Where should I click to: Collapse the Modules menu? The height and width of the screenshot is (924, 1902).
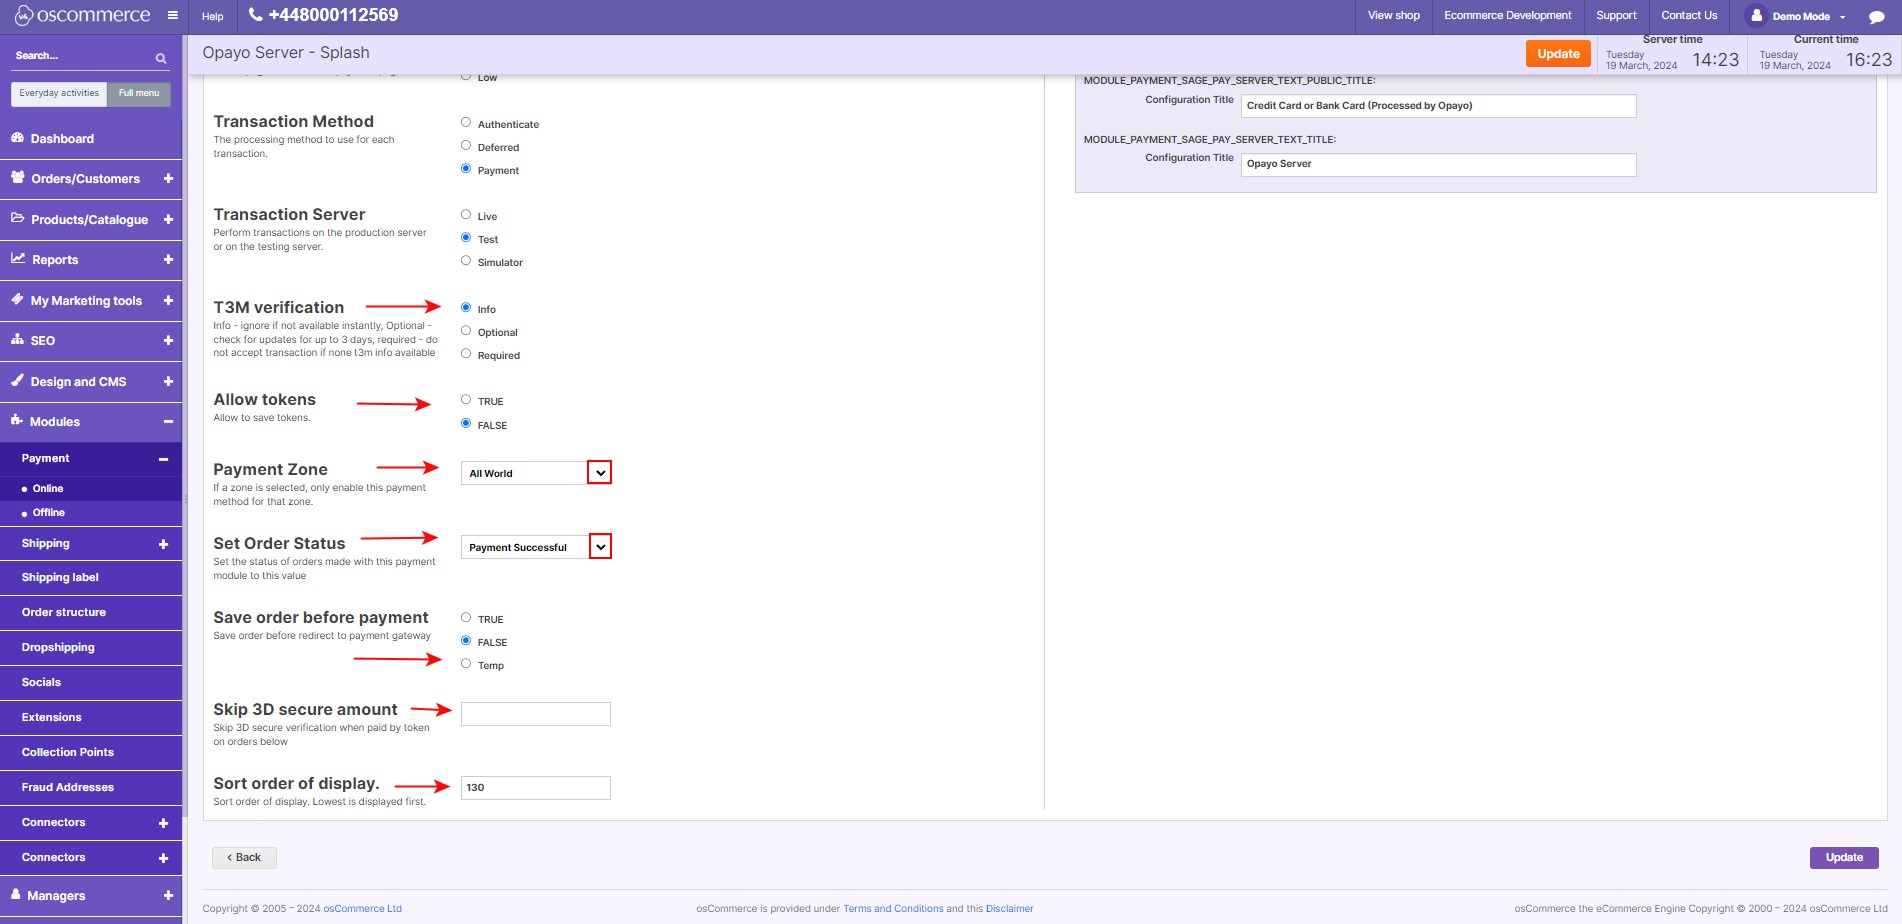coord(168,421)
